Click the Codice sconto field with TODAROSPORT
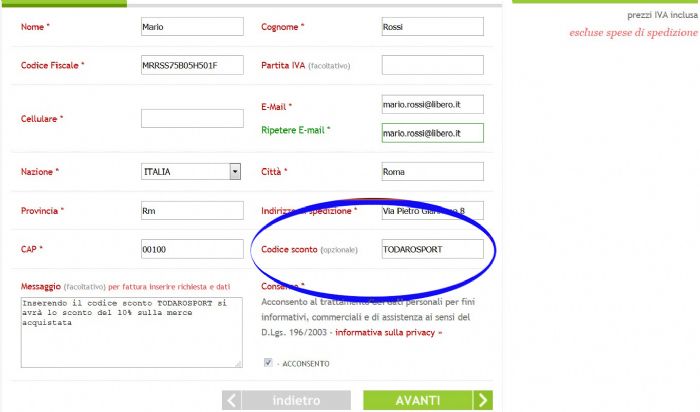The height and width of the screenshot is (412, 700). pos(432,249)
